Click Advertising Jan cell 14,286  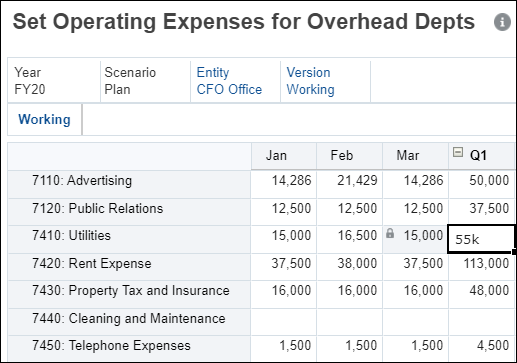[284, 184]
